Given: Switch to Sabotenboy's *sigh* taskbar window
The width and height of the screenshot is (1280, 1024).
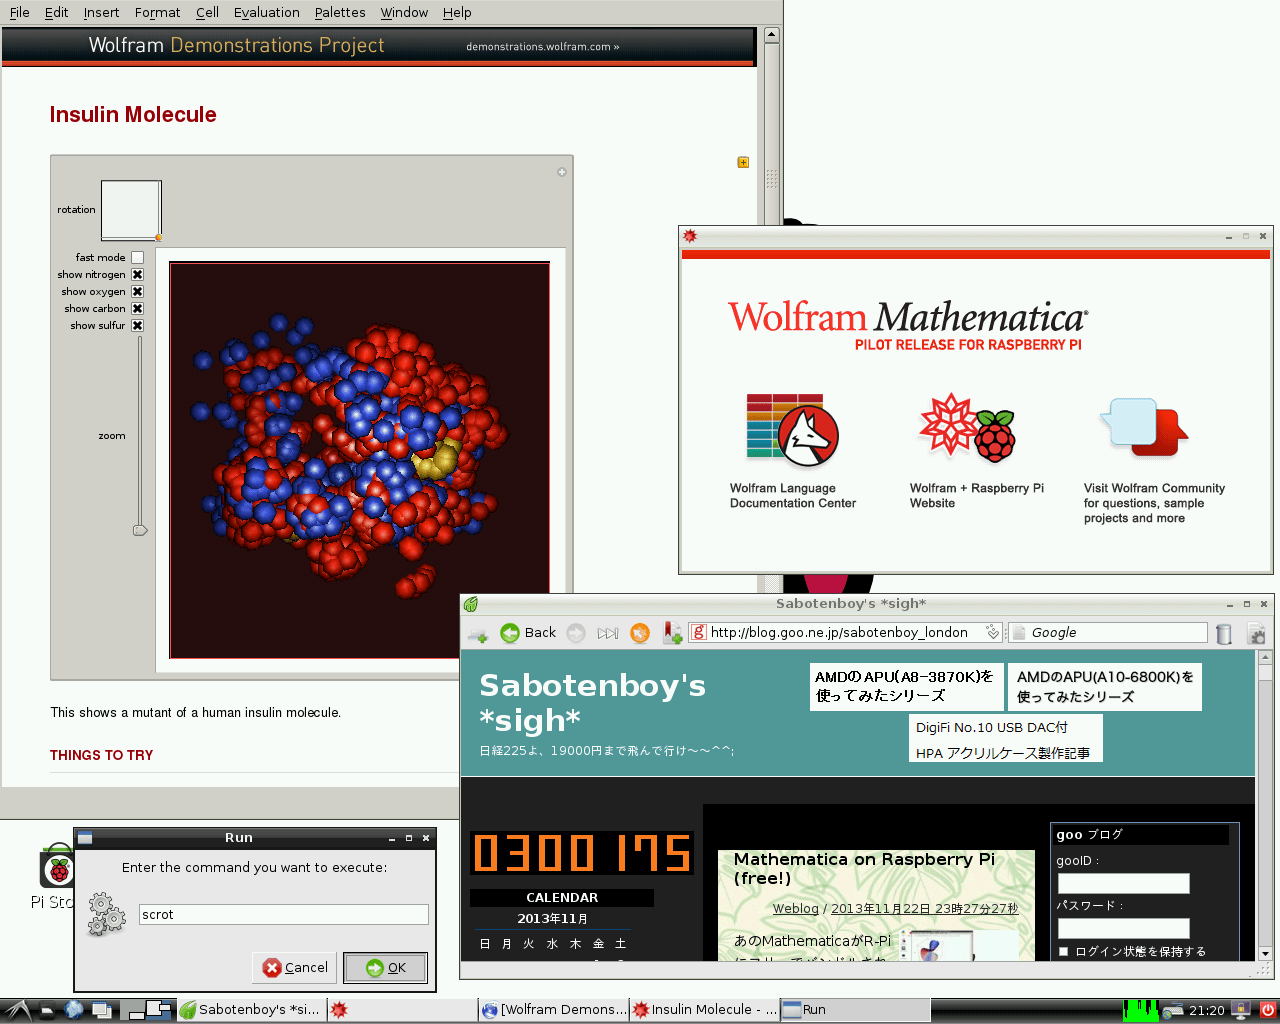Looking at the screenshot, I should 251,1010.
